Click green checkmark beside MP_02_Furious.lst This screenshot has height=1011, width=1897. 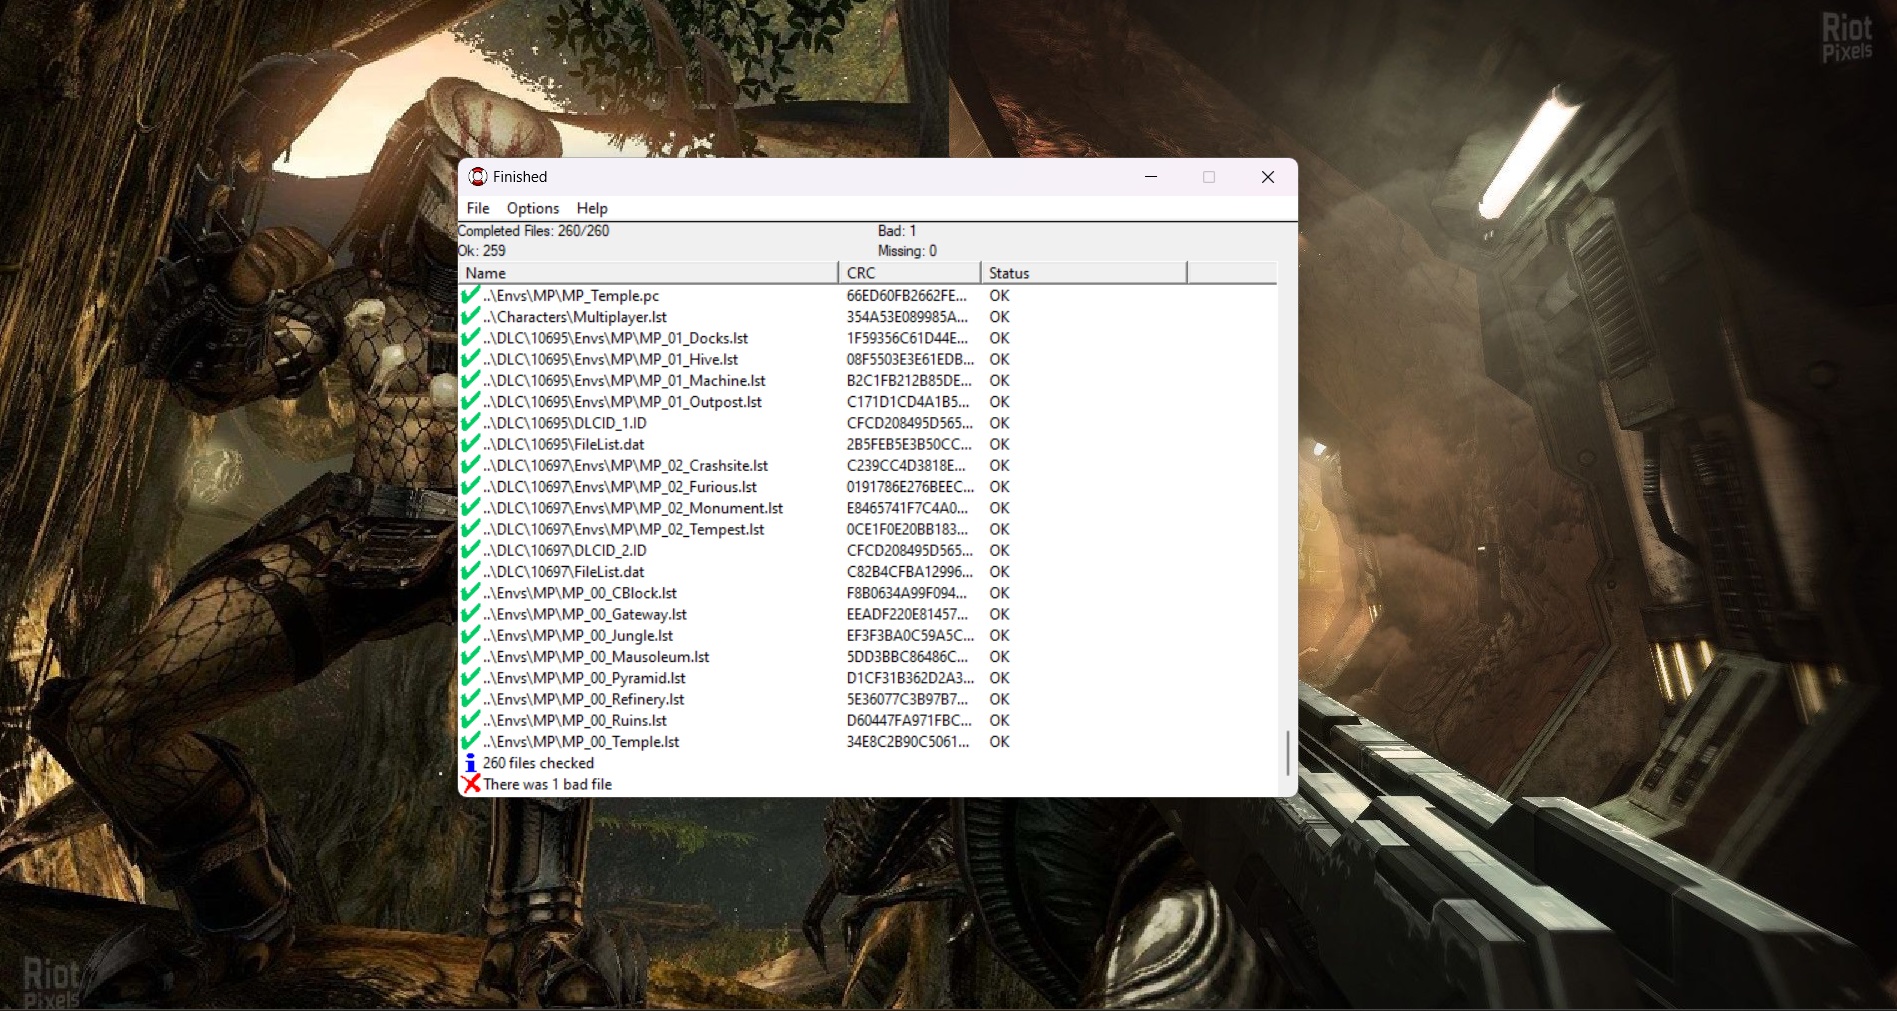click(470, 486)
